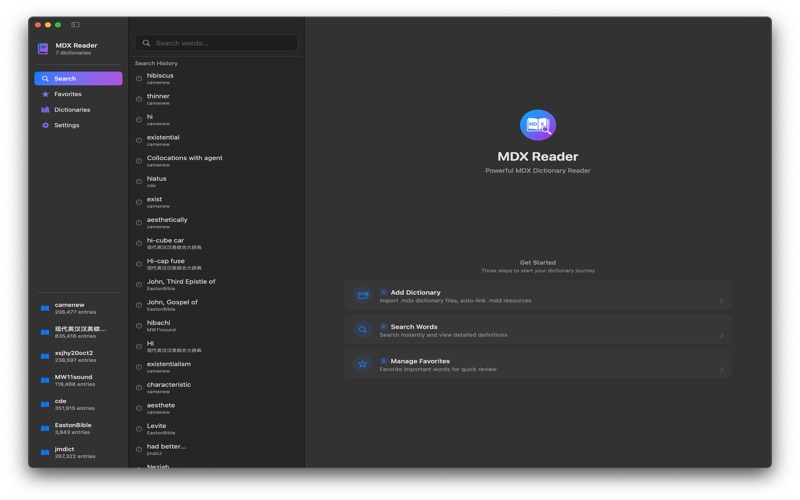Image resolution: width=800 pixels, height=500 pixels.
Task: Click the clock icon beside aesthete
Action: 139,408
